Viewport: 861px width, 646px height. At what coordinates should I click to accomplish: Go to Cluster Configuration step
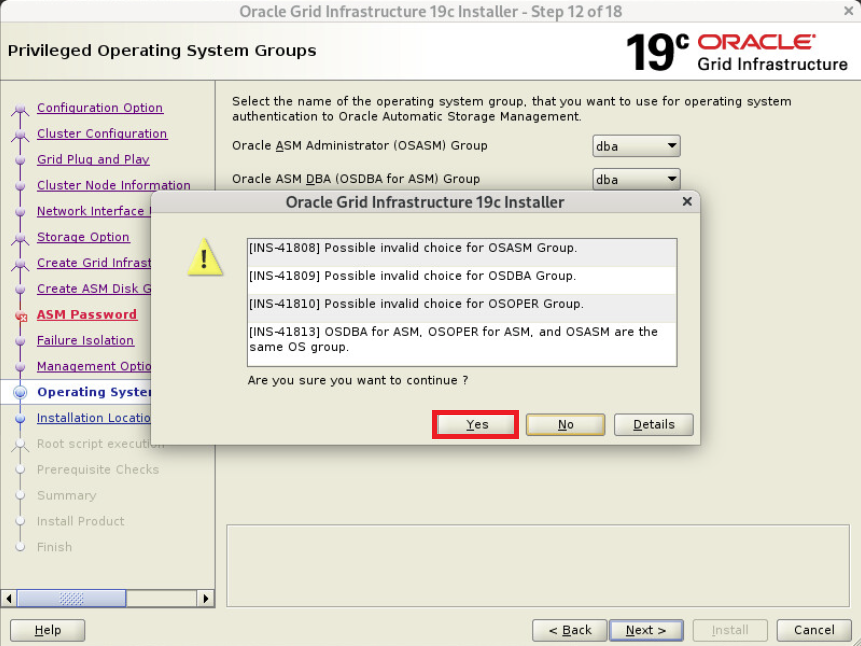(102, 133)
